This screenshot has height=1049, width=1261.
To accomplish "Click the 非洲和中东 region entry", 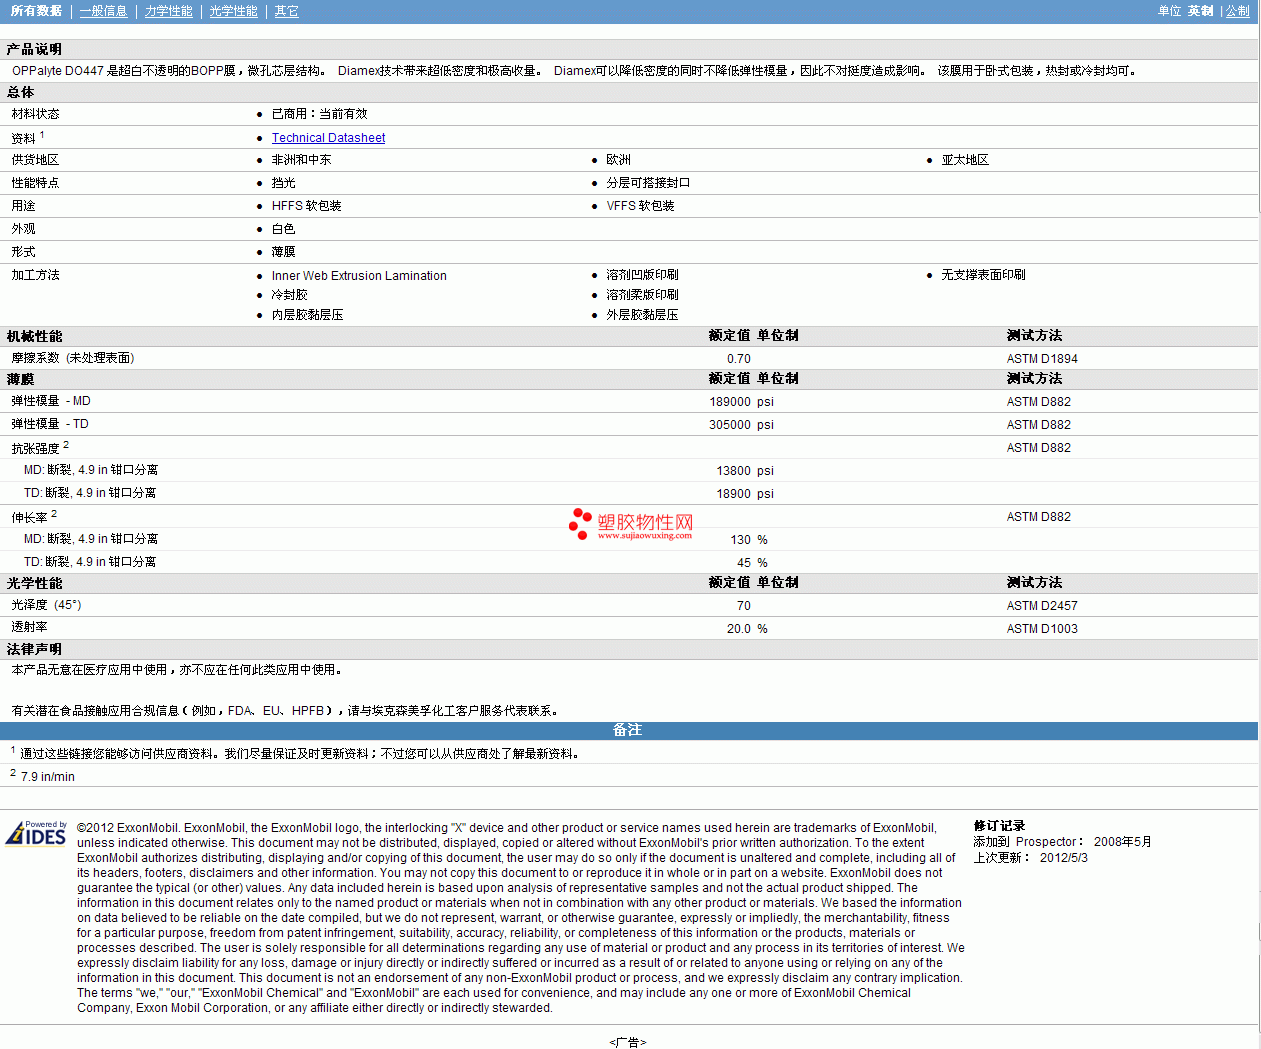I will click(x=301, y=160).
